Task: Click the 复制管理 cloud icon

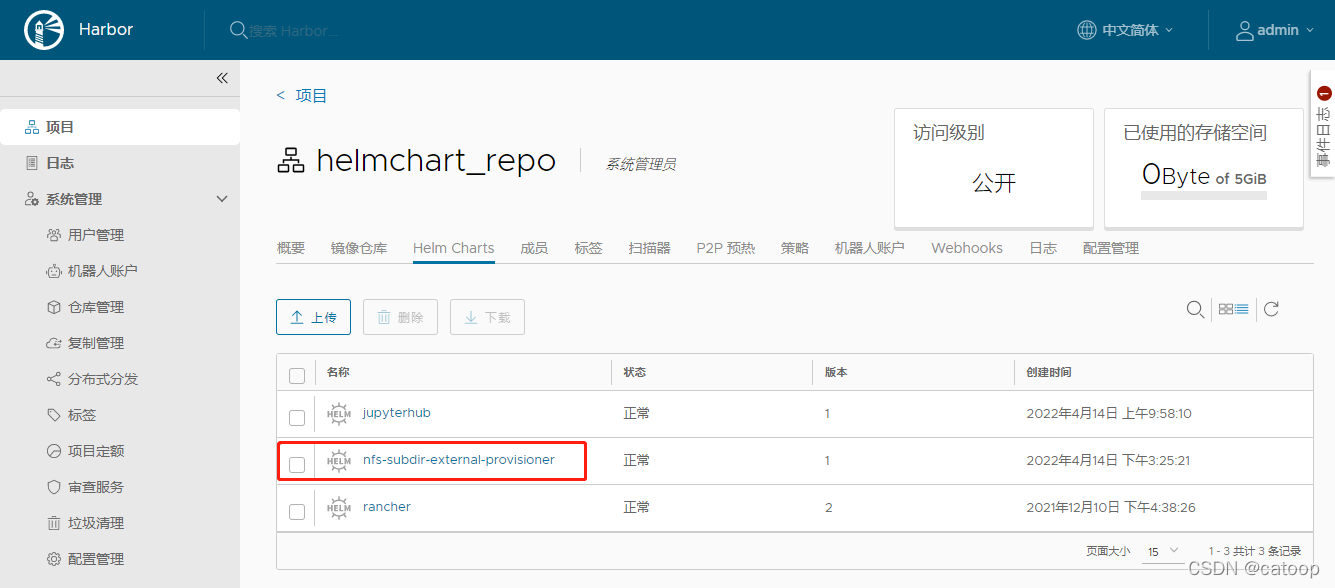Action: [x=54, y=343]
